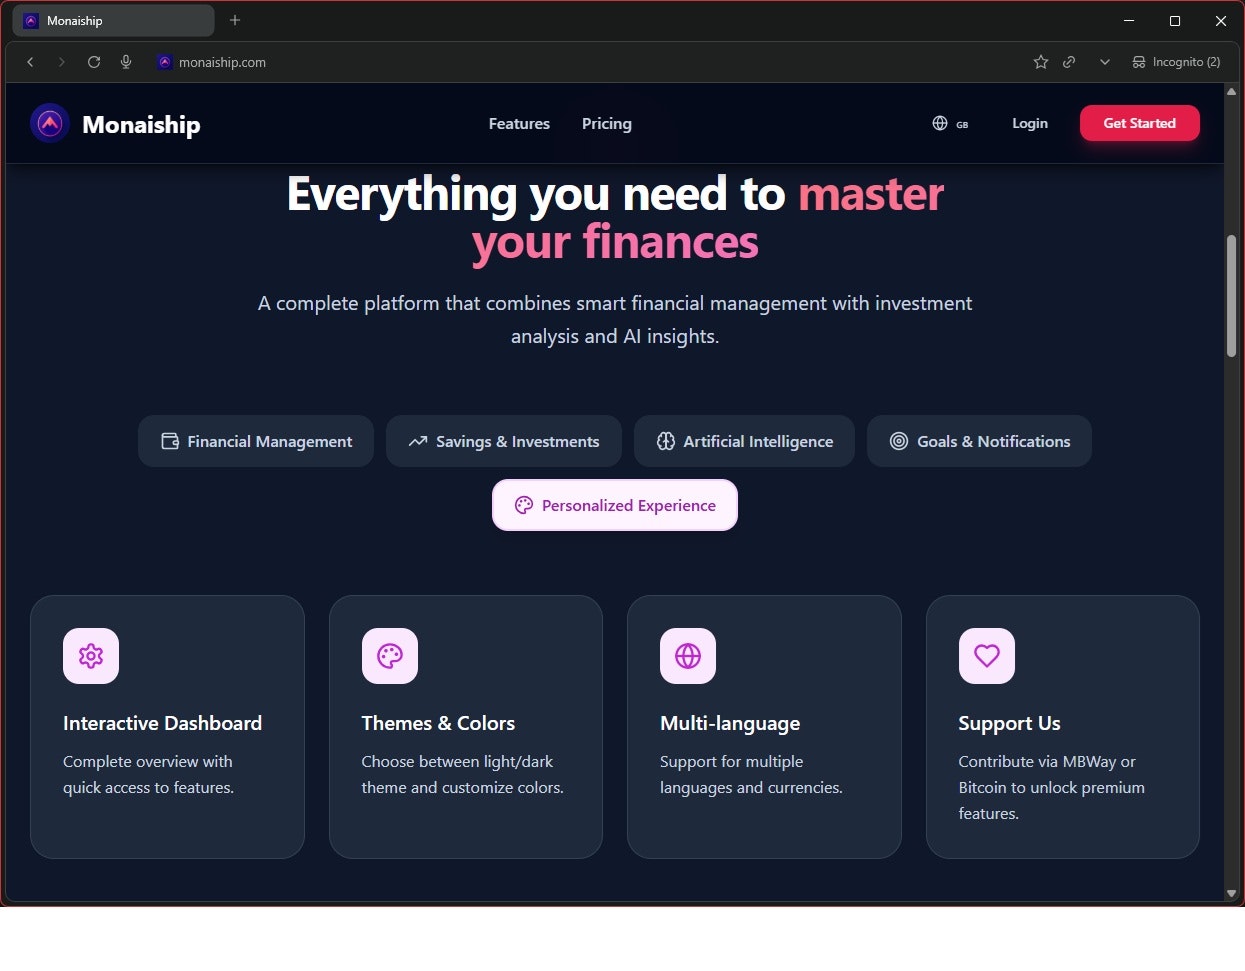Click the heart icon on Support Us card
1245x971 pixels.
click(987, 656)
